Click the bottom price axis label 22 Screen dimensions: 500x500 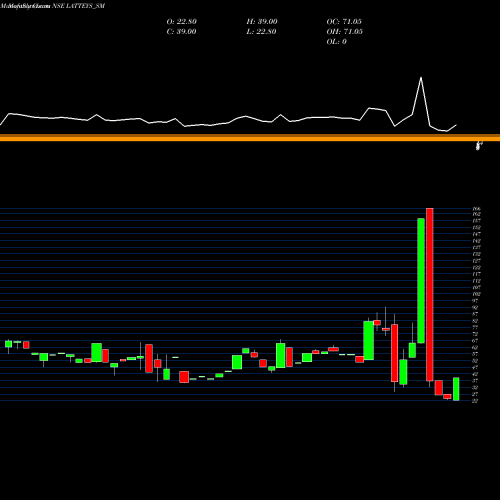pos(475,401)
